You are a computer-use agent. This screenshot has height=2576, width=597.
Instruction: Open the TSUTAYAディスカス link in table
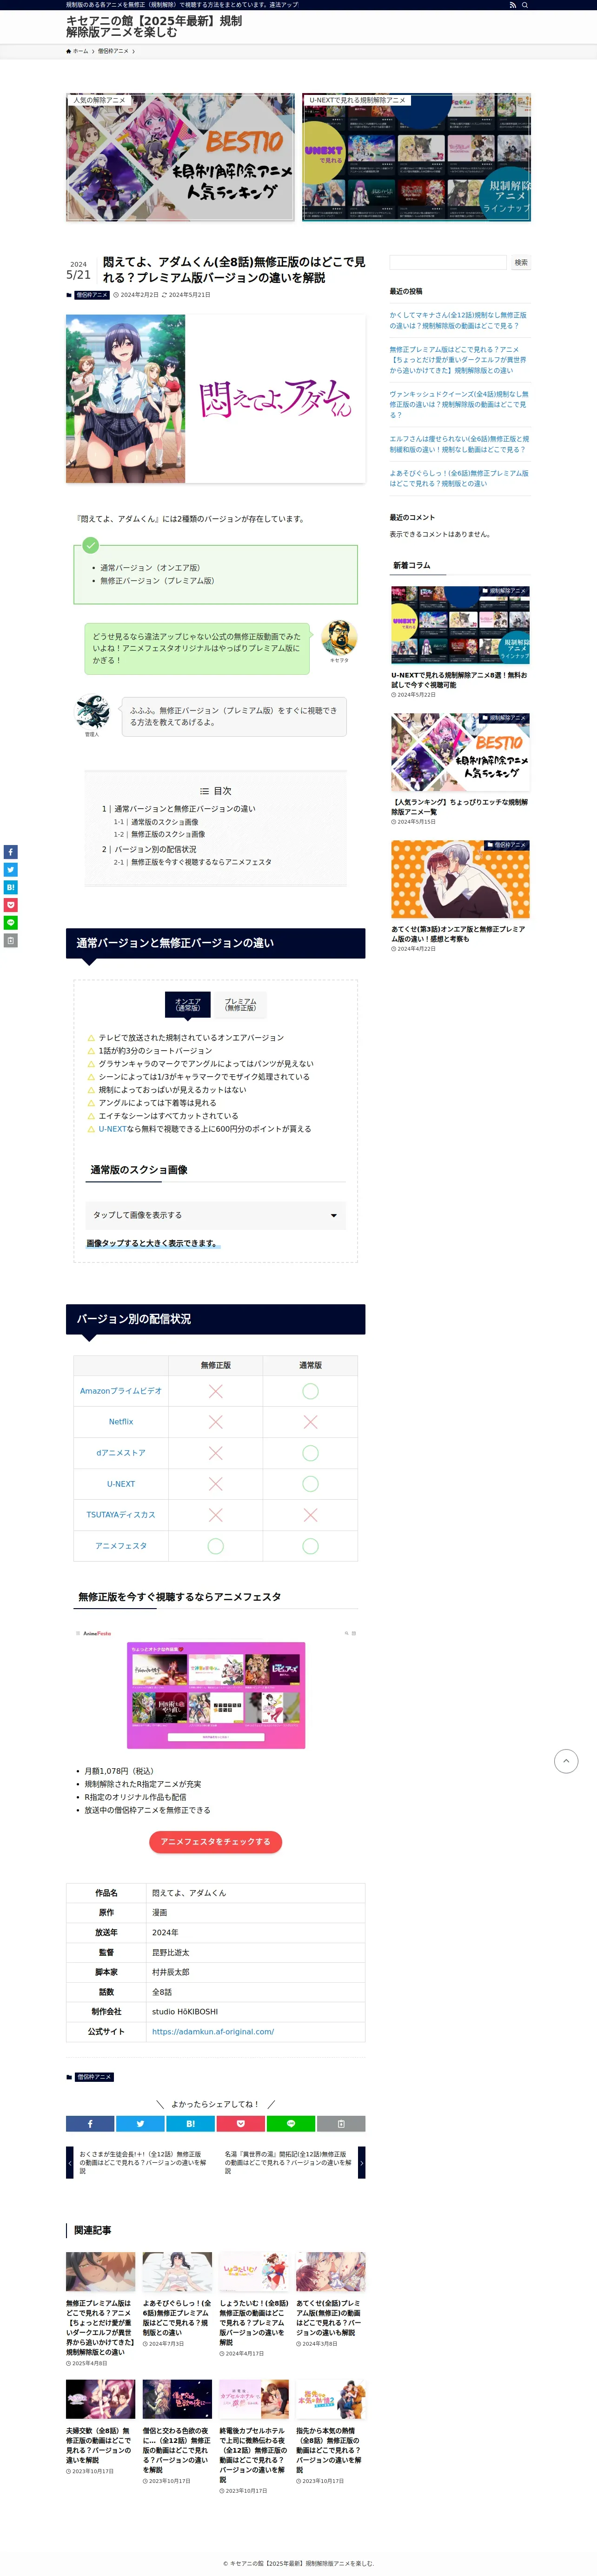121,1514
